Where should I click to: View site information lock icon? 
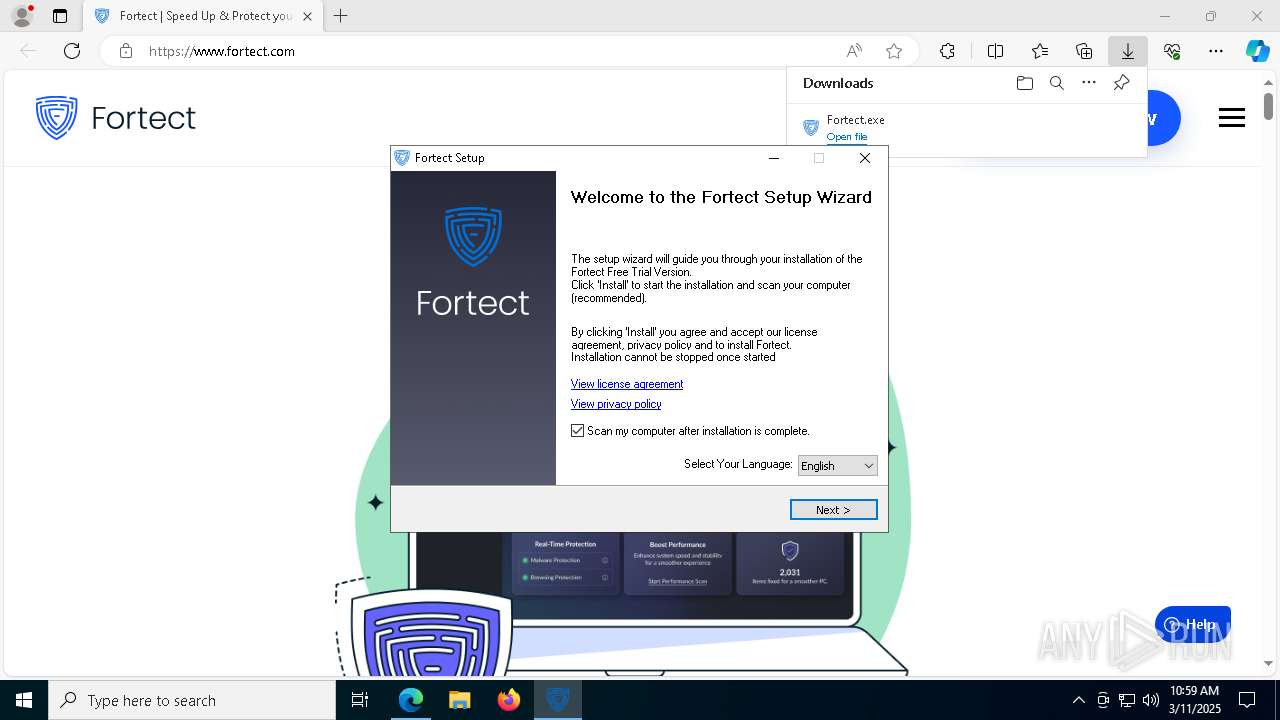[126, 51]
